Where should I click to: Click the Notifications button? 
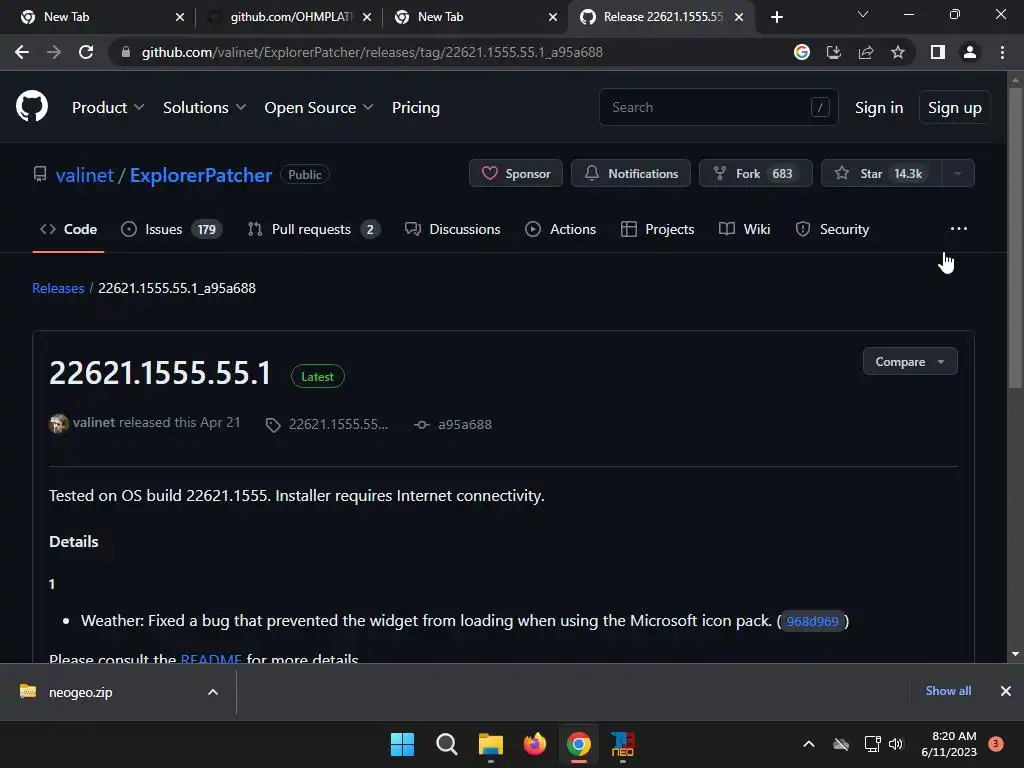tap(631, 174)
